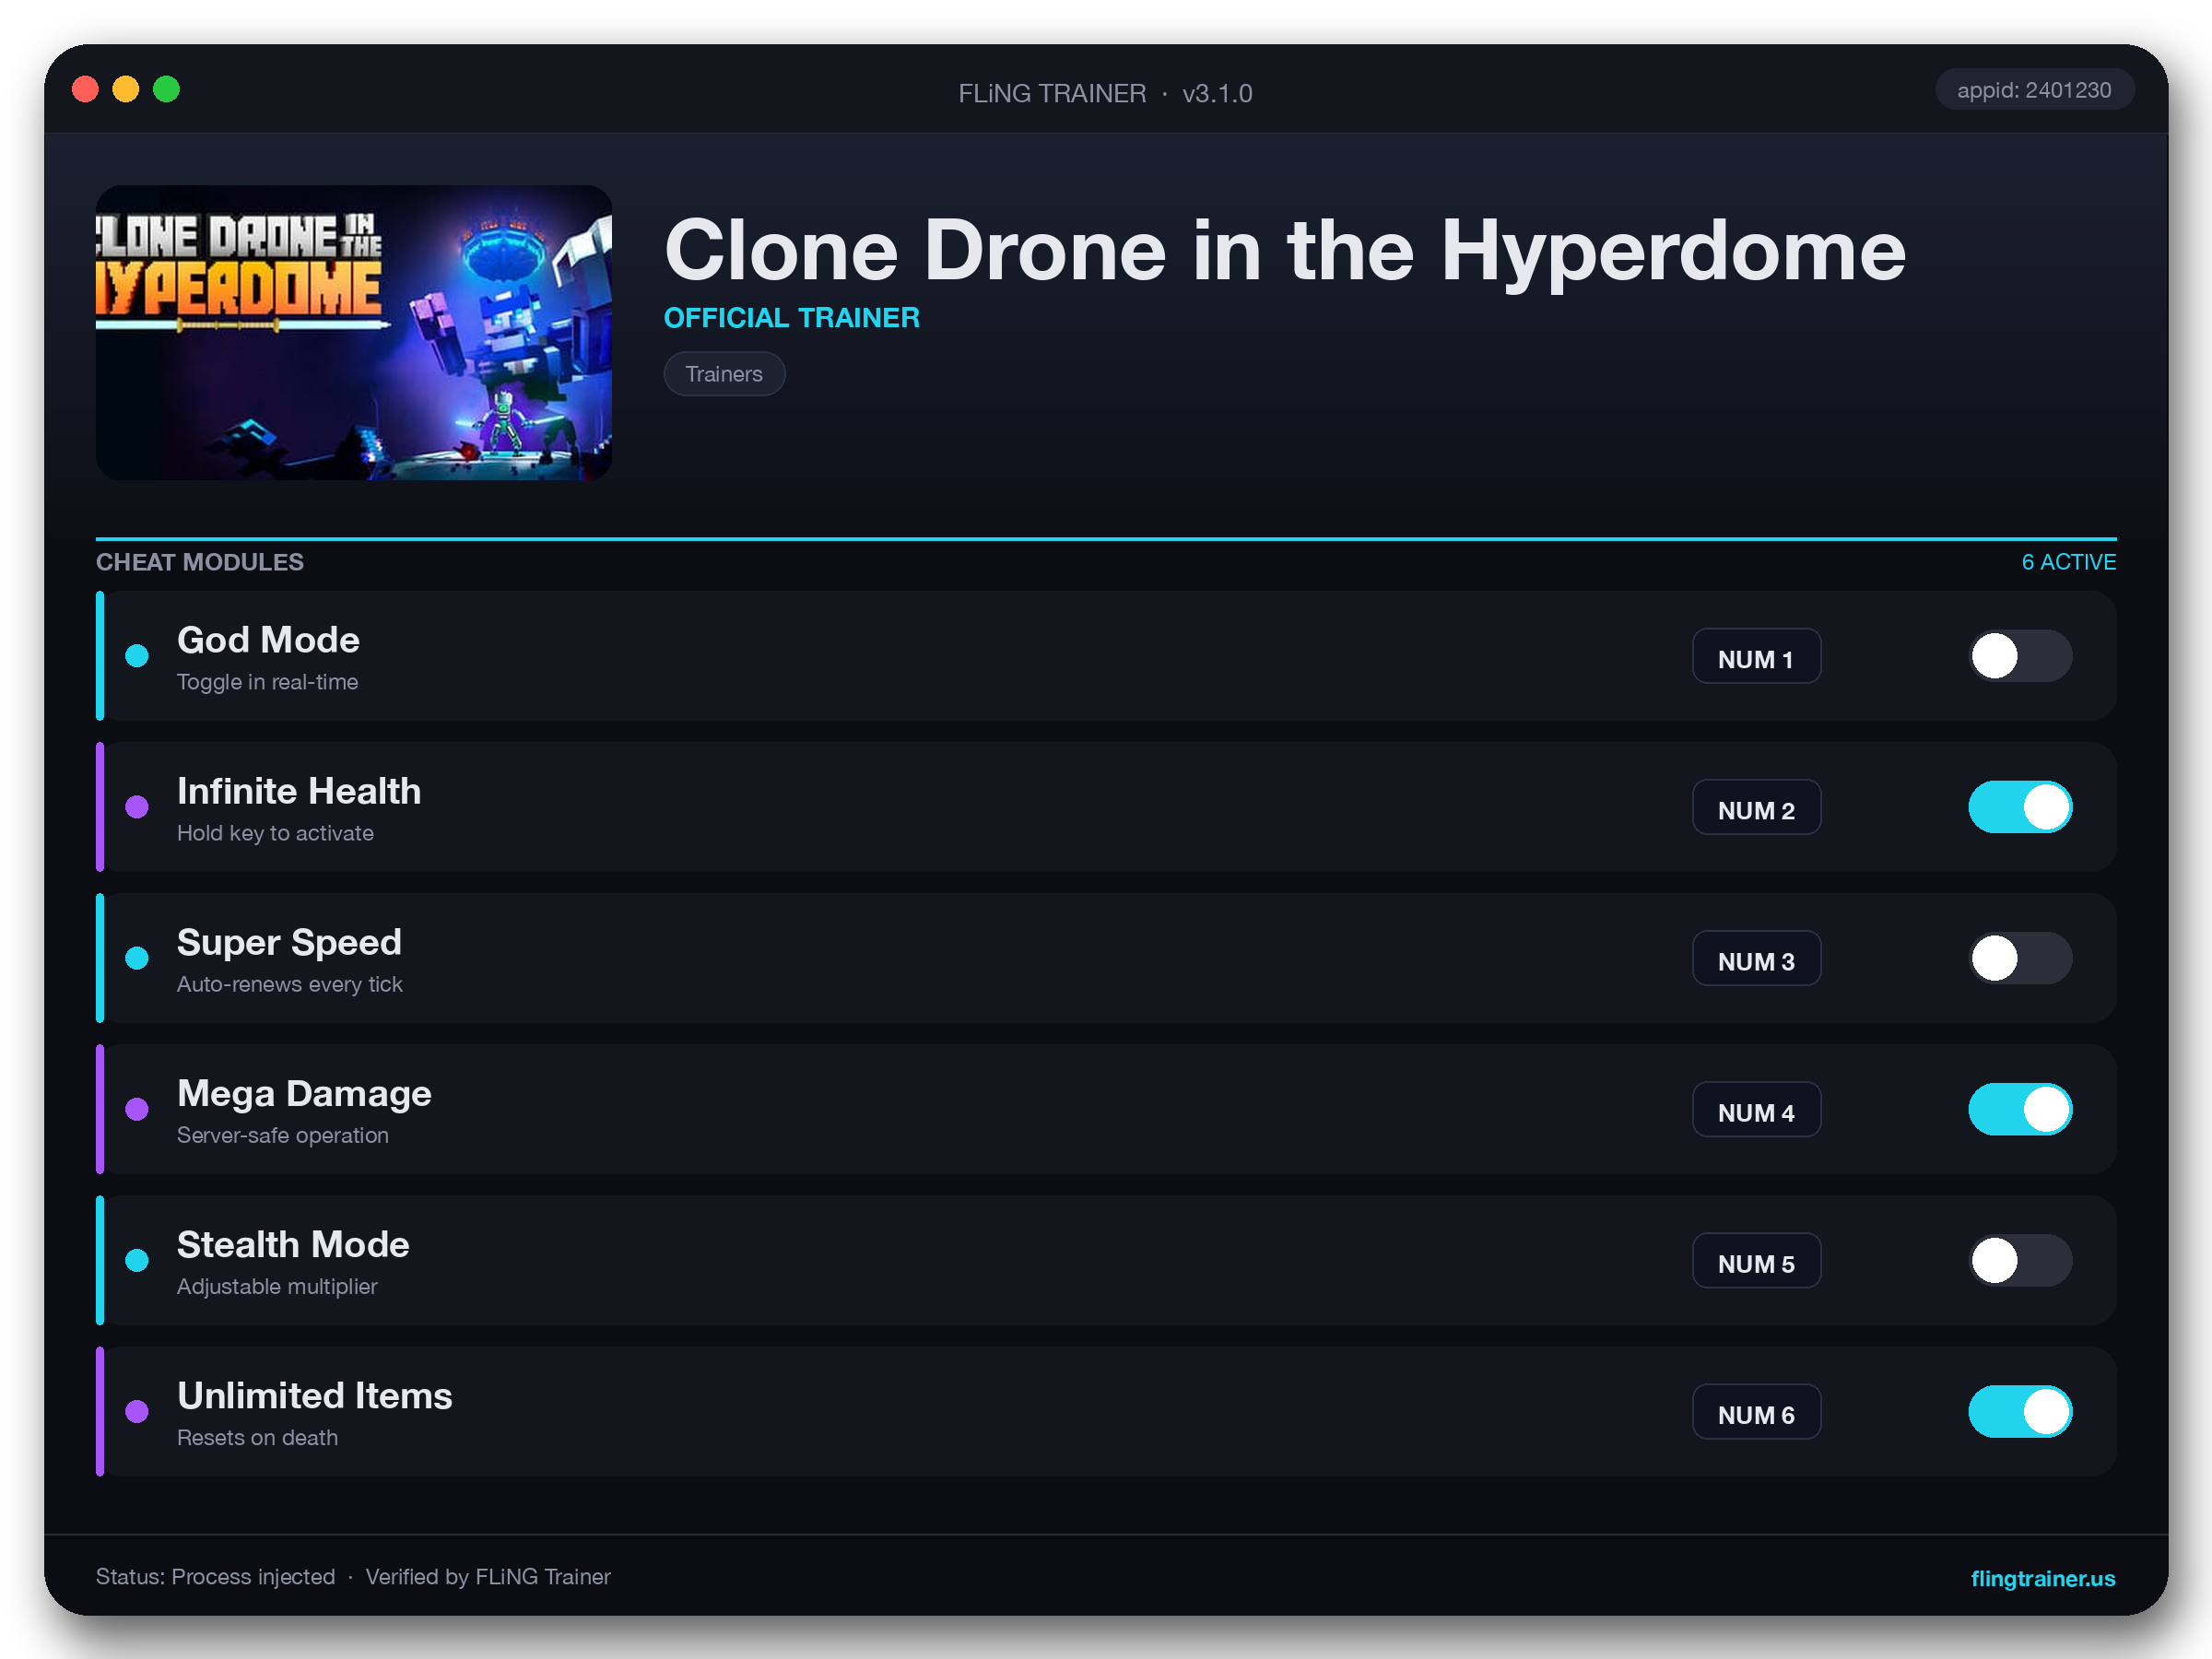Click the cyan dot beside Super Speed
2212x1659 pixels.
(x=137, y=958)
